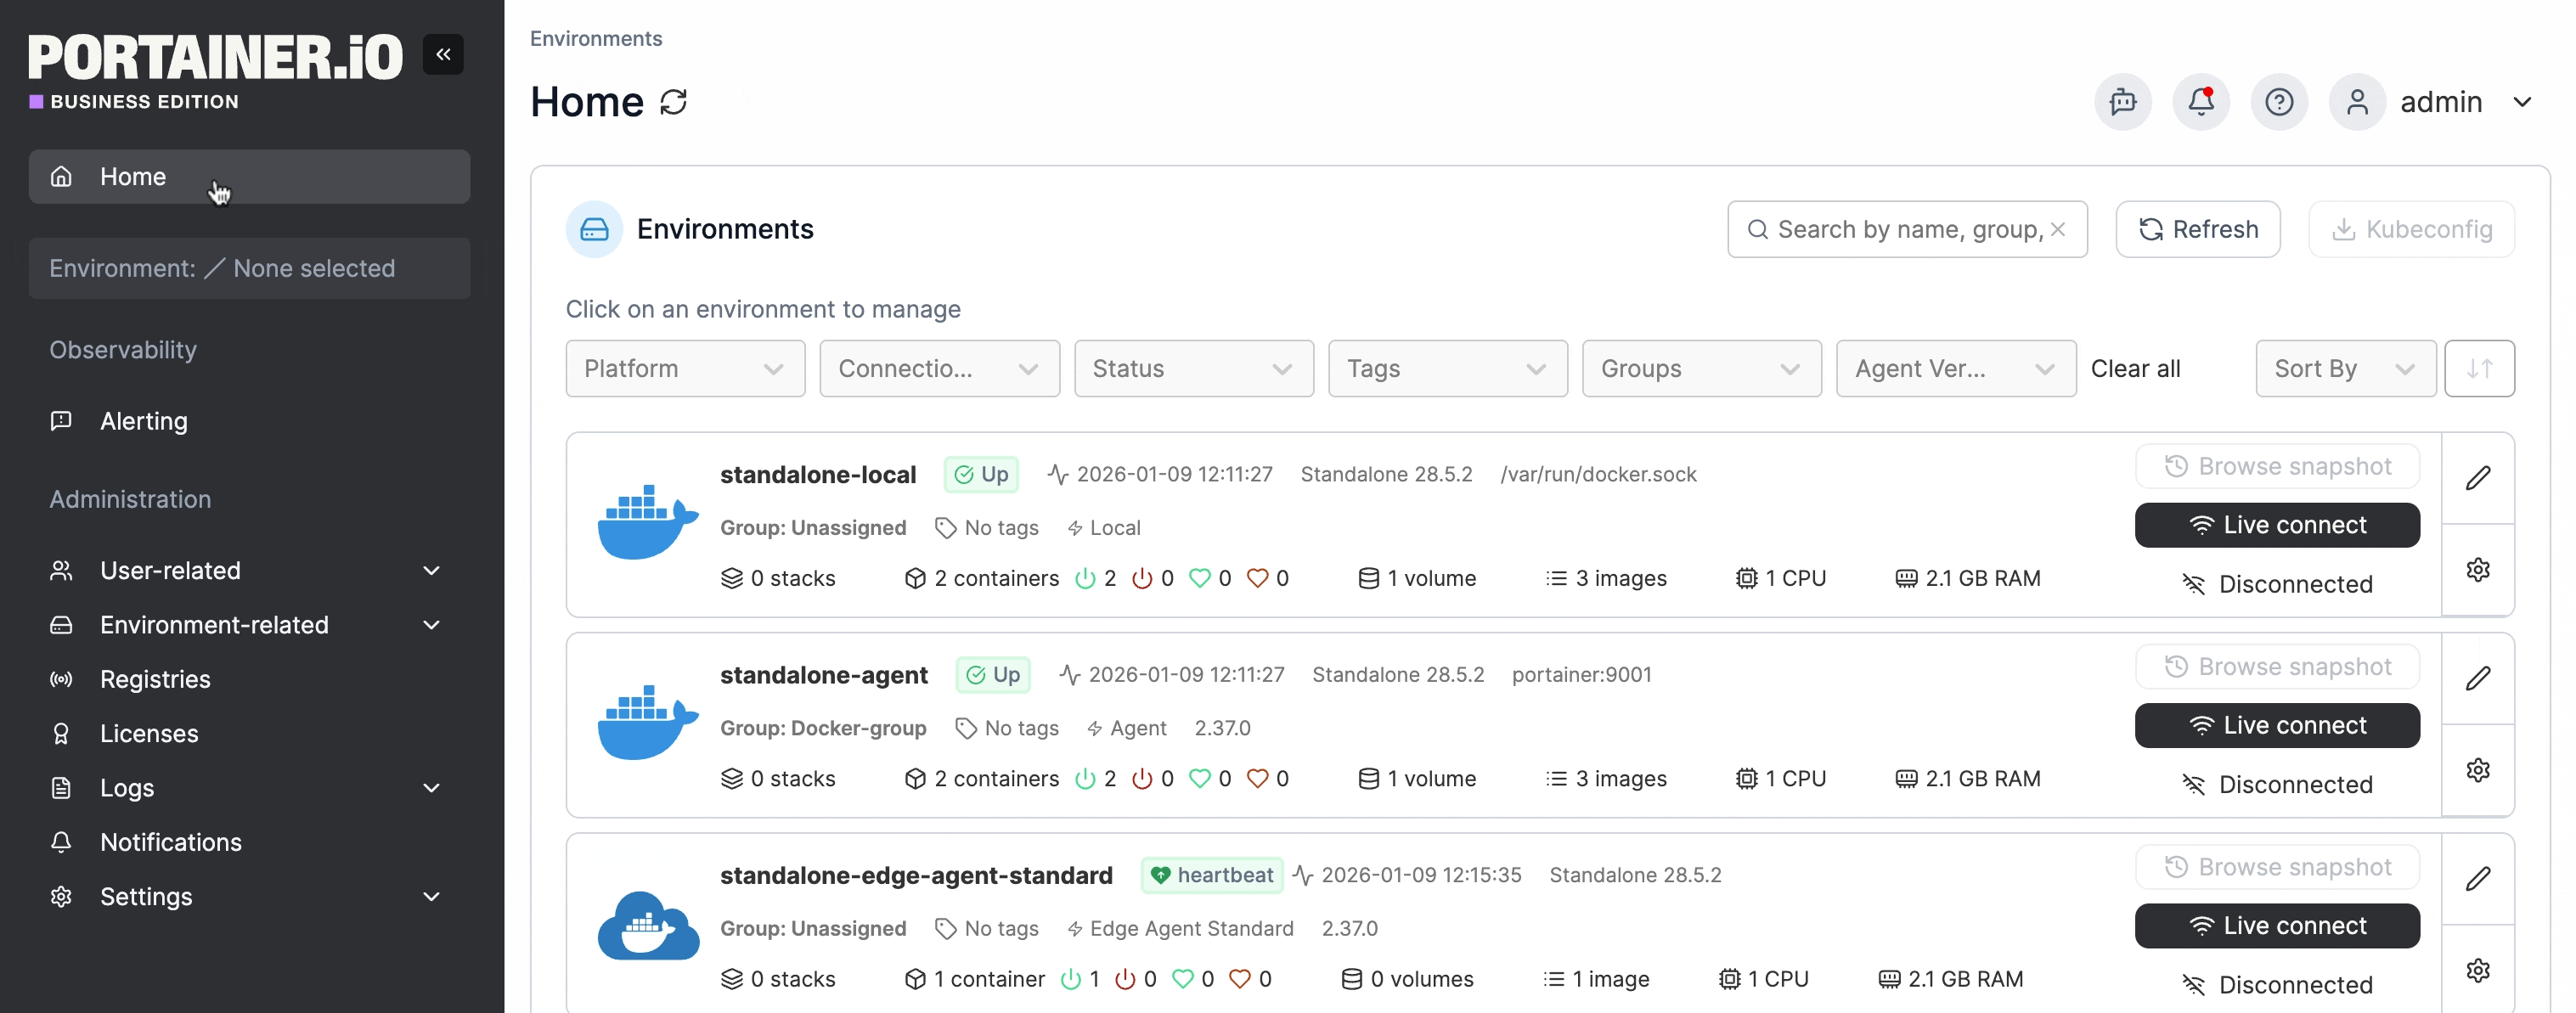Viewport: 2576px width, 1013px height.
Task: Click Live connect for standalone-local
Action: [x=2276, y=525]
